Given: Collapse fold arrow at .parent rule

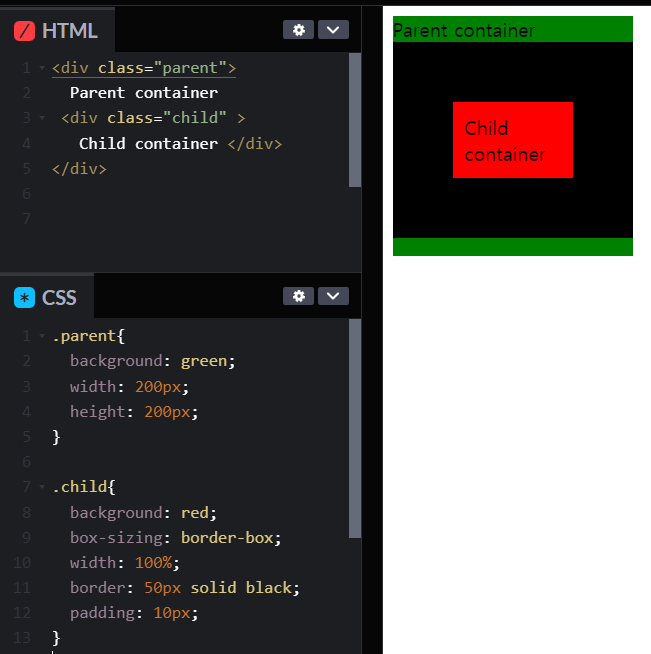Looking at the screenshot, I should pos(42,336).
